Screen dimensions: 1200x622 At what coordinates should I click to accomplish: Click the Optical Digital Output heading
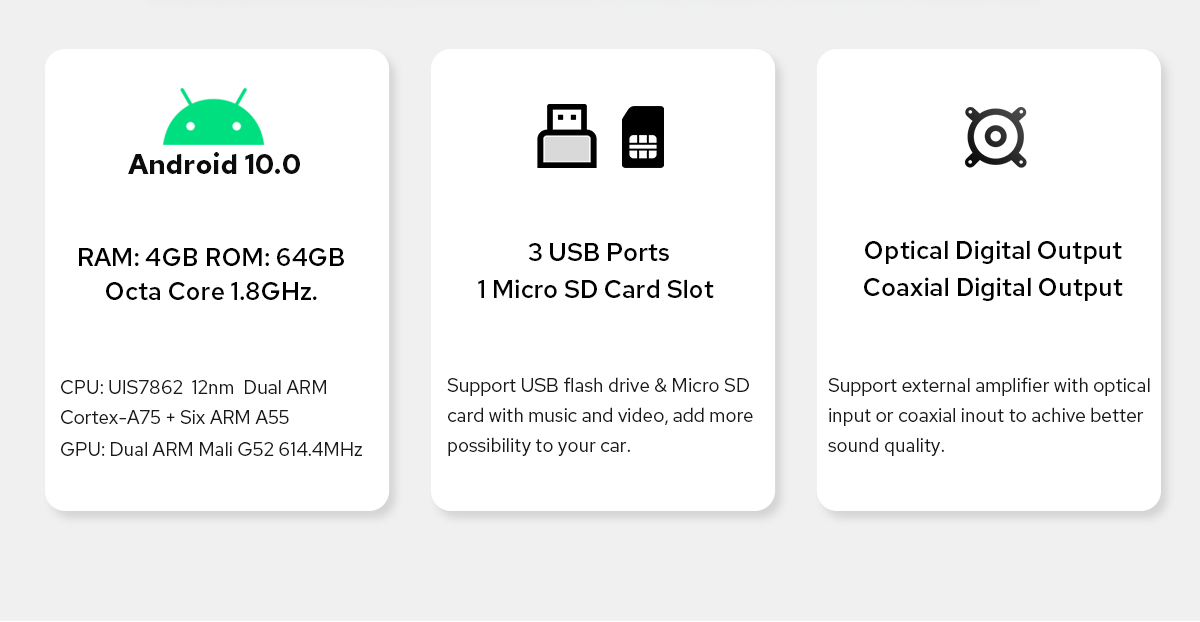point(993,250)
